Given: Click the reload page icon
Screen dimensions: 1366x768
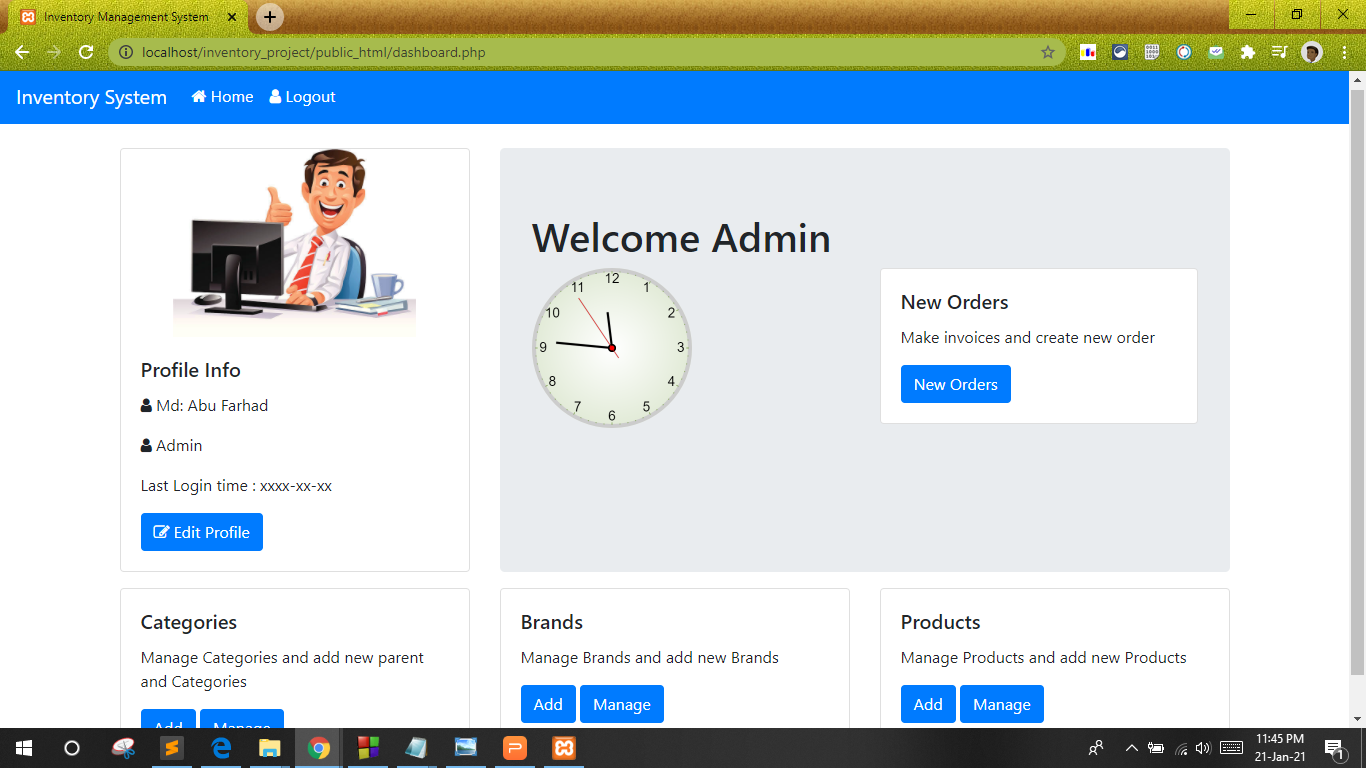Looking at the screenshot, I should pos(86,52).
